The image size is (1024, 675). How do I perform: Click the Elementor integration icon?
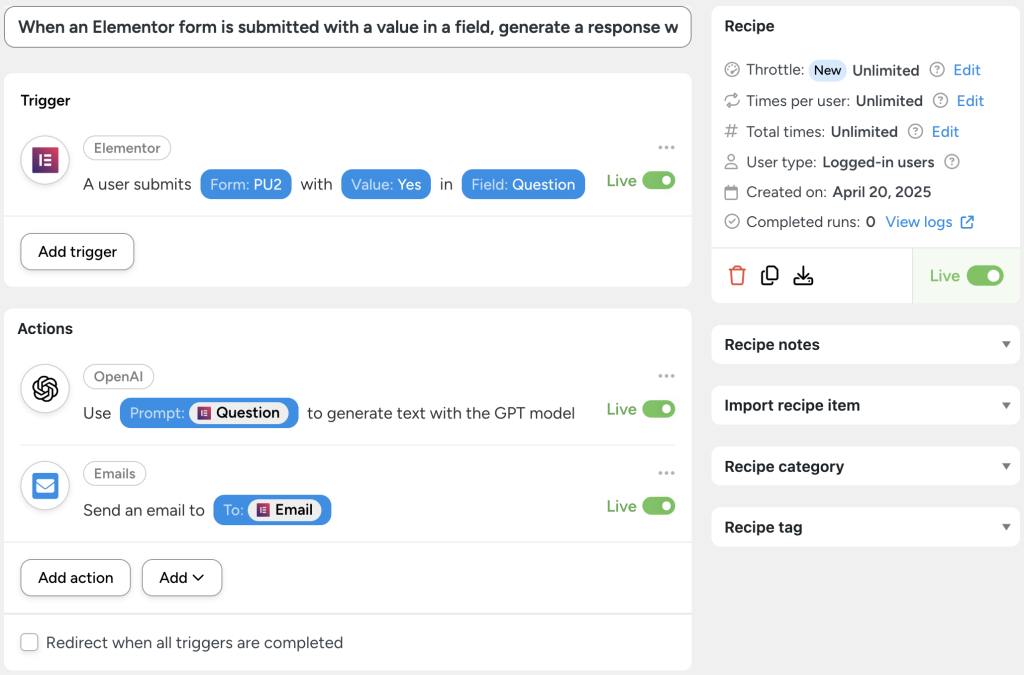click(x=44, y=160)
